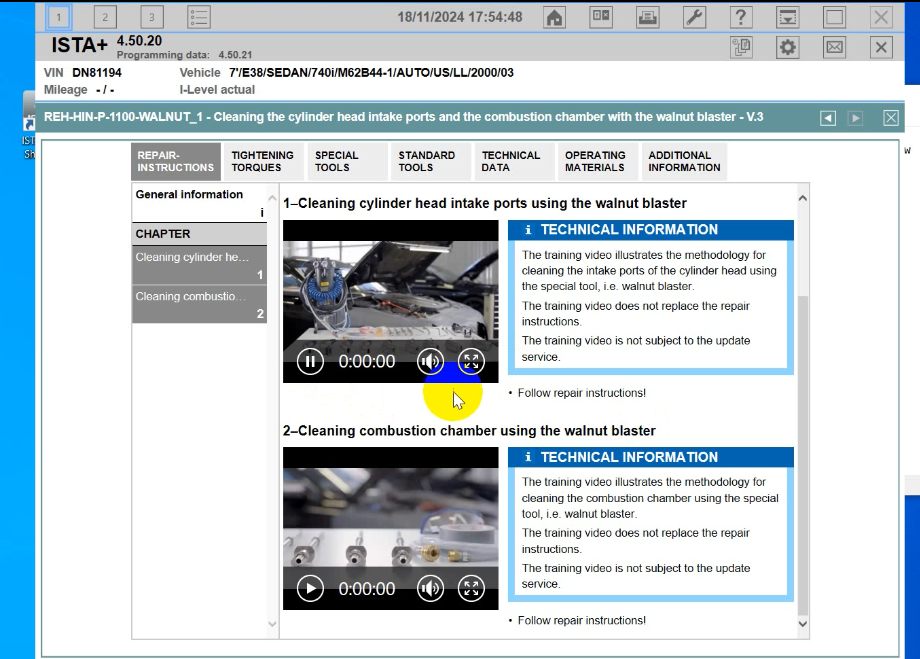Pause the first training video
This screenshot has height=659, width=920.
310,361
